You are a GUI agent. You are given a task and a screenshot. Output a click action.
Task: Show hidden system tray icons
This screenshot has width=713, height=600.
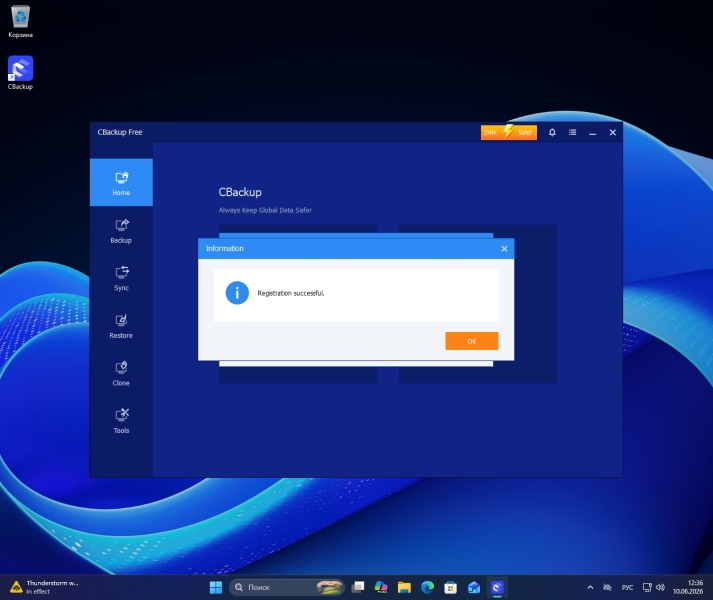(x=590, y=587)
